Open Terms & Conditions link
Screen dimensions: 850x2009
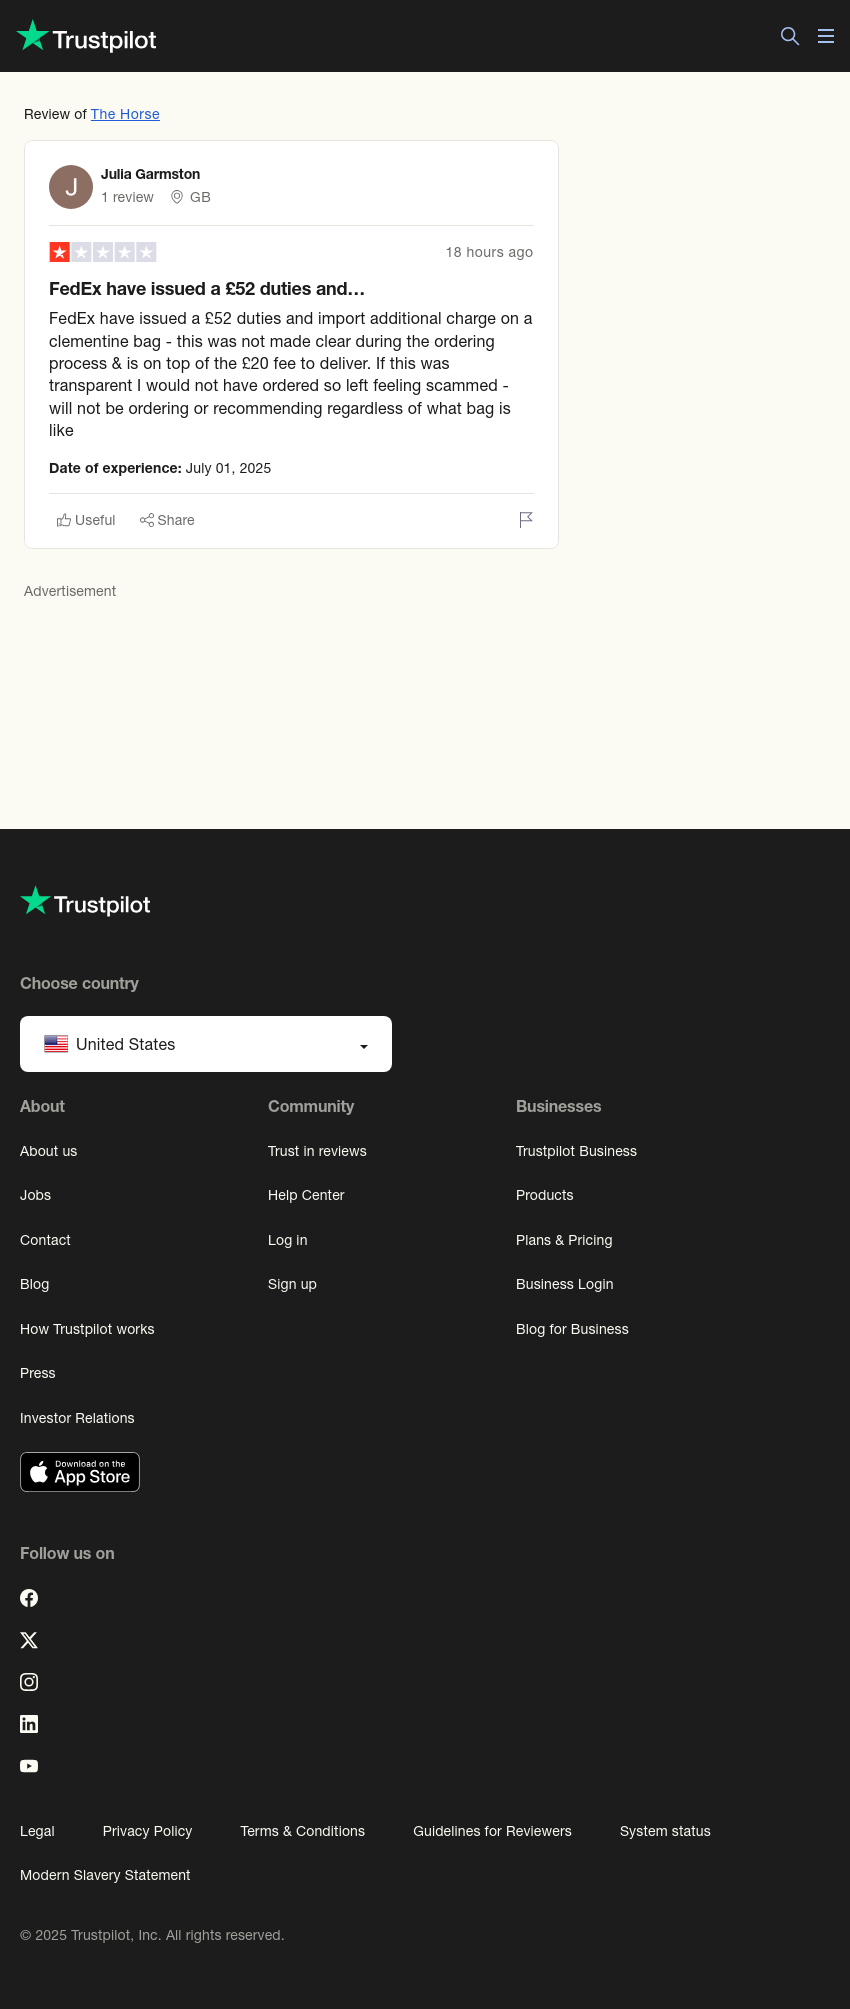[x=302, y=1831]
